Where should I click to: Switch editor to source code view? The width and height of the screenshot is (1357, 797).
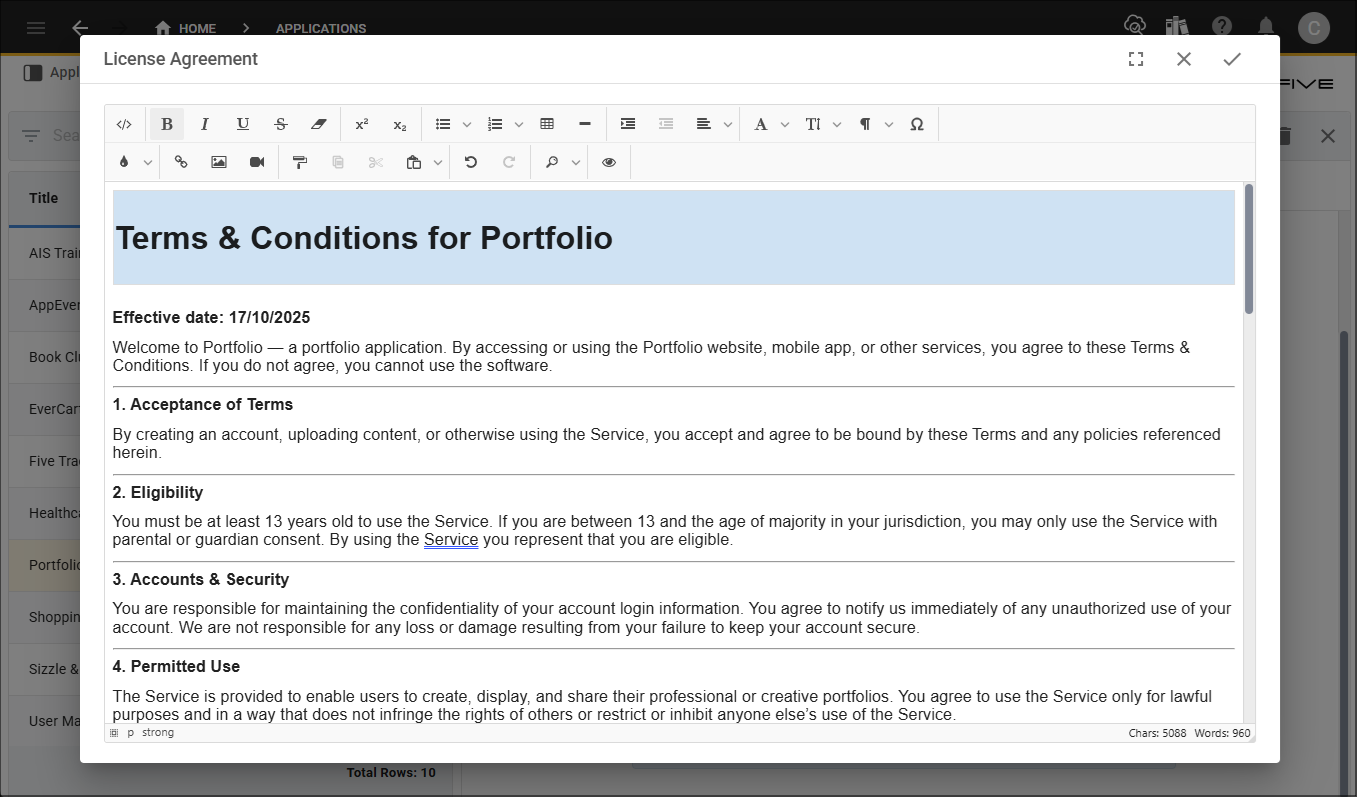(124, 124)
